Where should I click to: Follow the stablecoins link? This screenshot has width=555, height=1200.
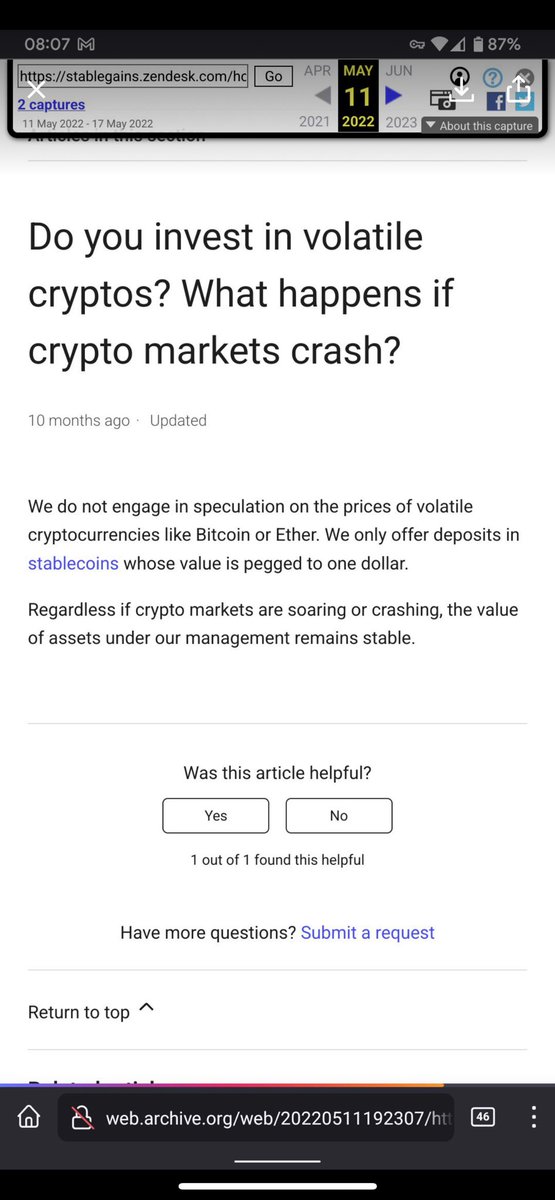pos(73,563)
